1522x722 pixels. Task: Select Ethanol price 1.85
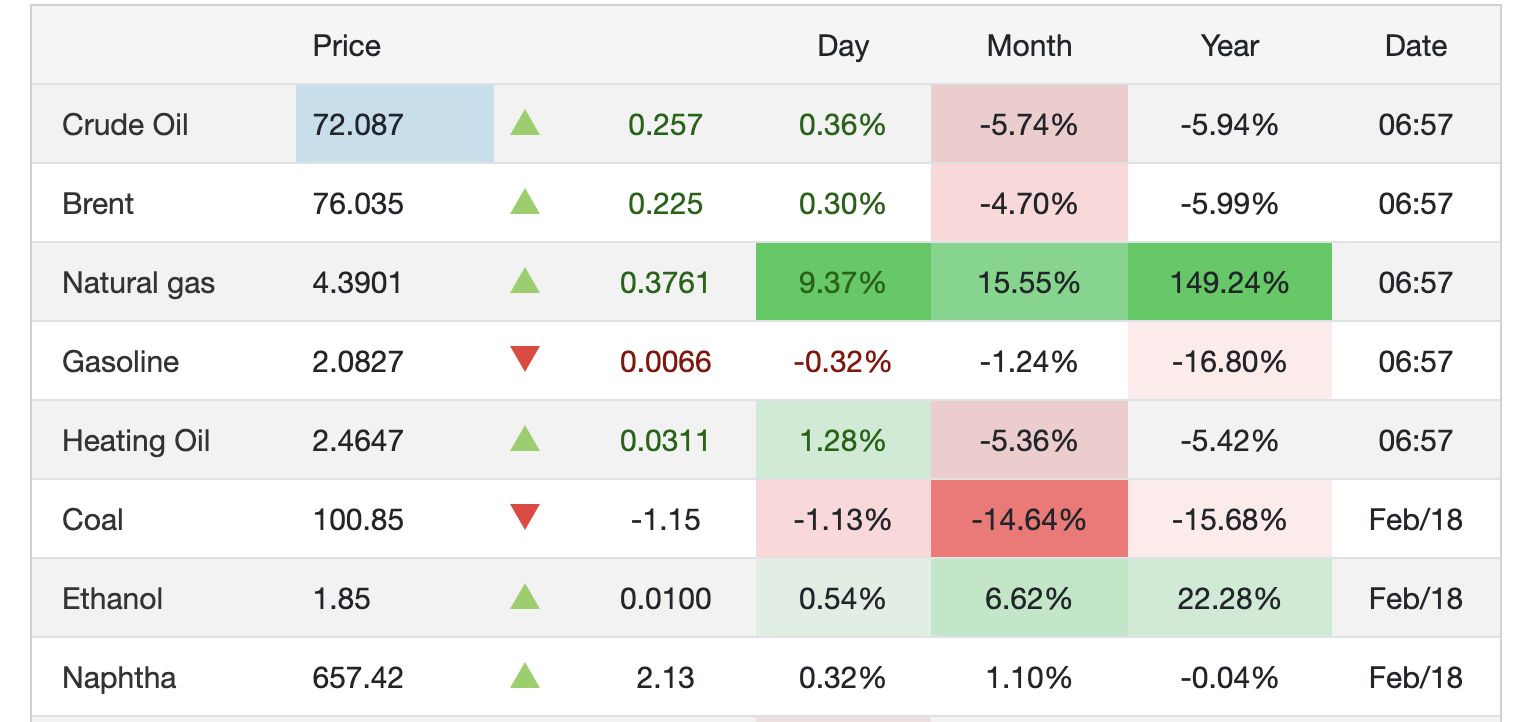341,598
